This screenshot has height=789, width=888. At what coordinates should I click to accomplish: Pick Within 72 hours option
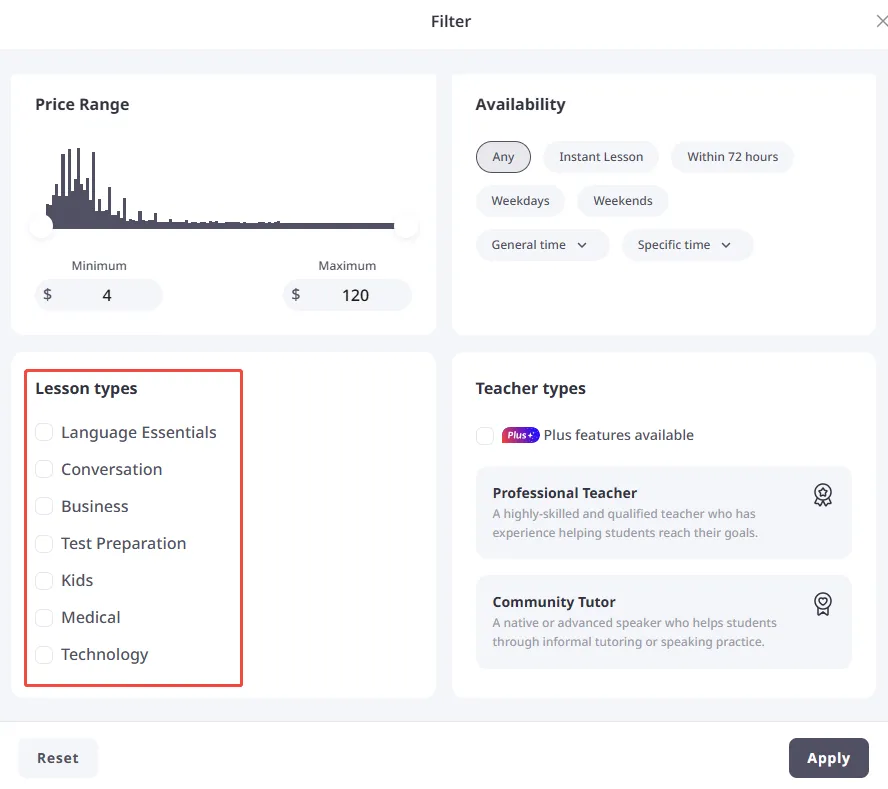tap(732, 157)
